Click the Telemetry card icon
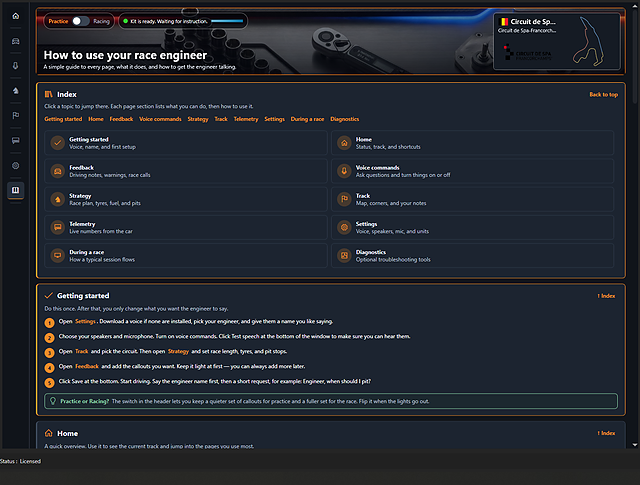The width and height of the screenshot is (640, 485). 58,227
